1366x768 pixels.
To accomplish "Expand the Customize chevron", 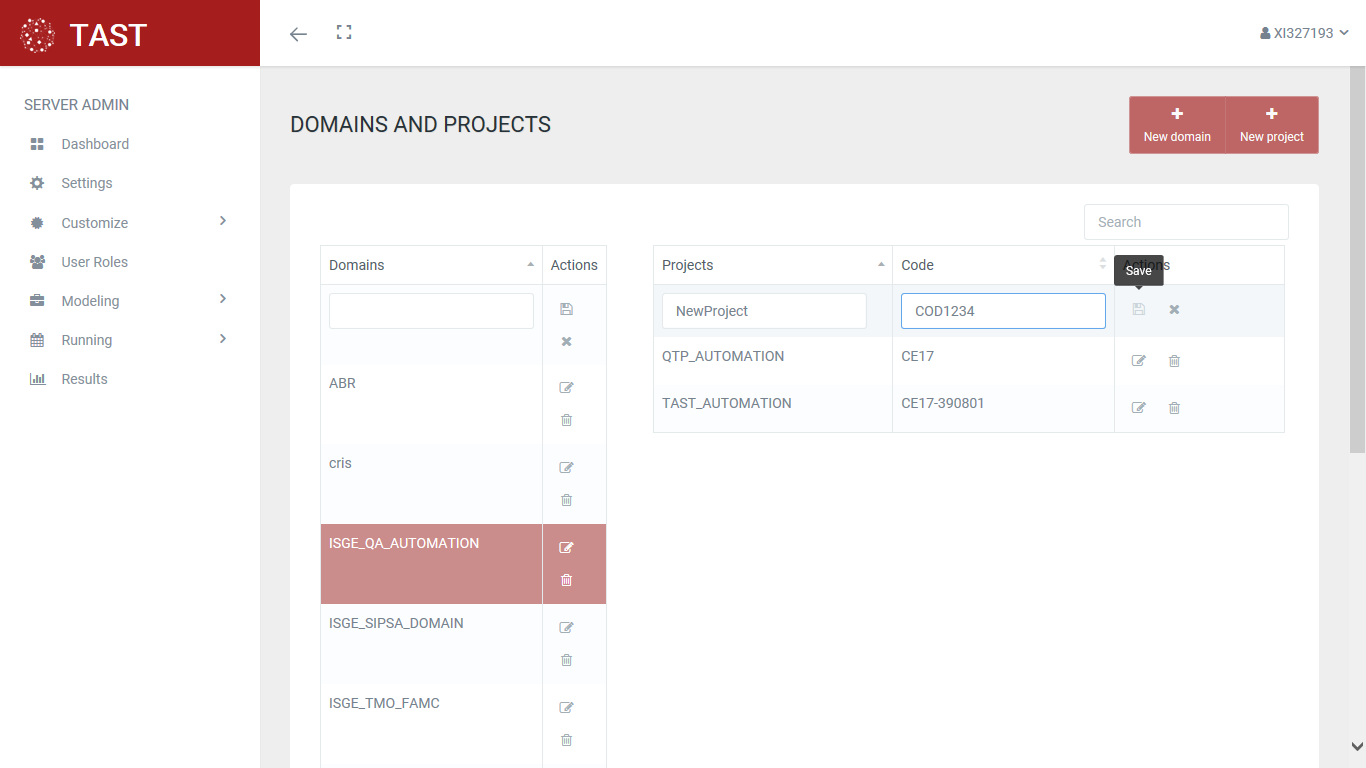I will click(223, 221).
